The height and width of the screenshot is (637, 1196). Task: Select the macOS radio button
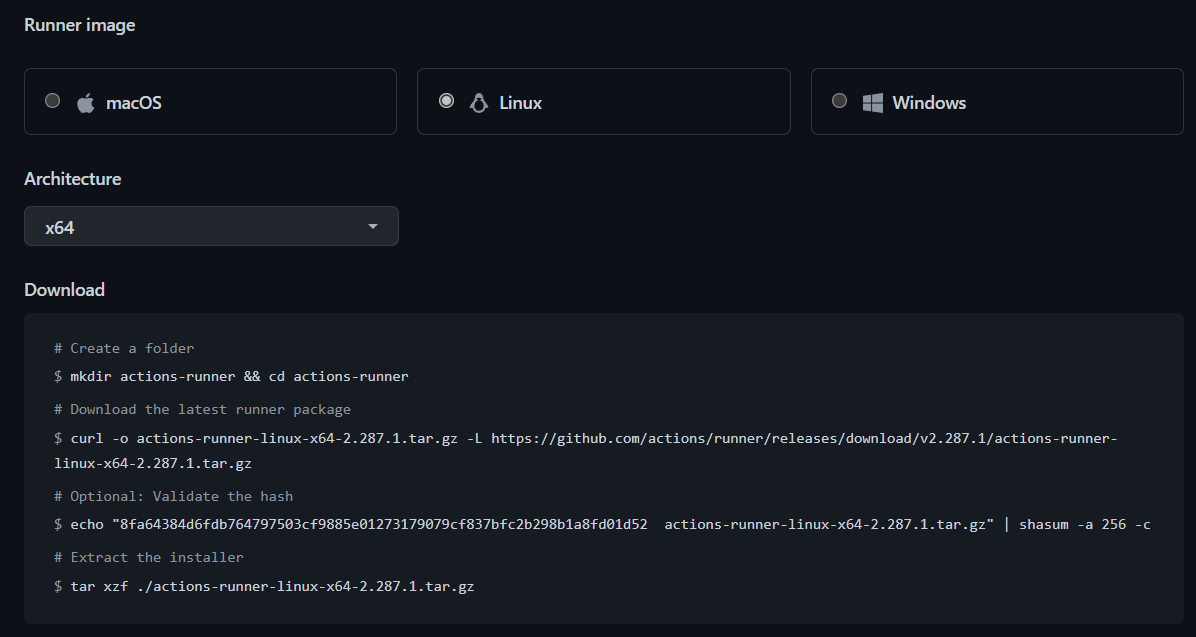point(52,99)
